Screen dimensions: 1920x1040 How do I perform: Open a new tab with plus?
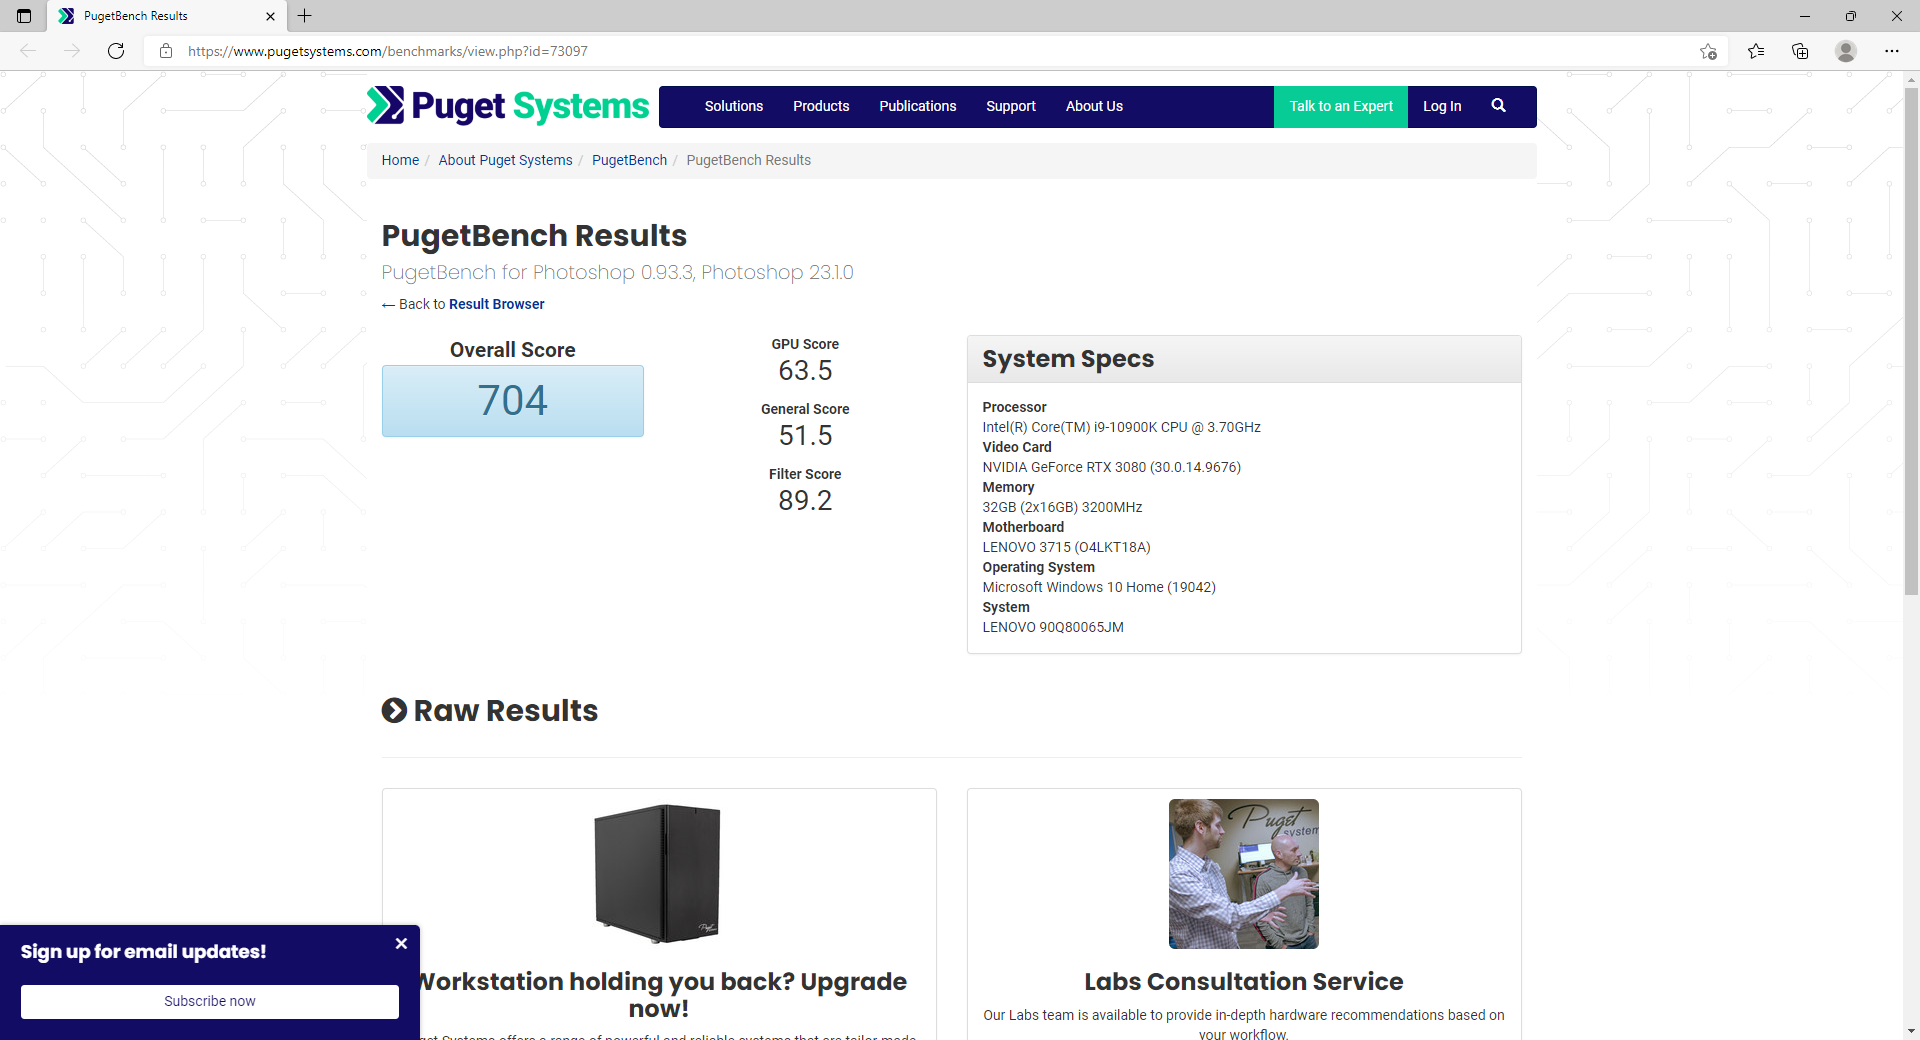point(305,16)
